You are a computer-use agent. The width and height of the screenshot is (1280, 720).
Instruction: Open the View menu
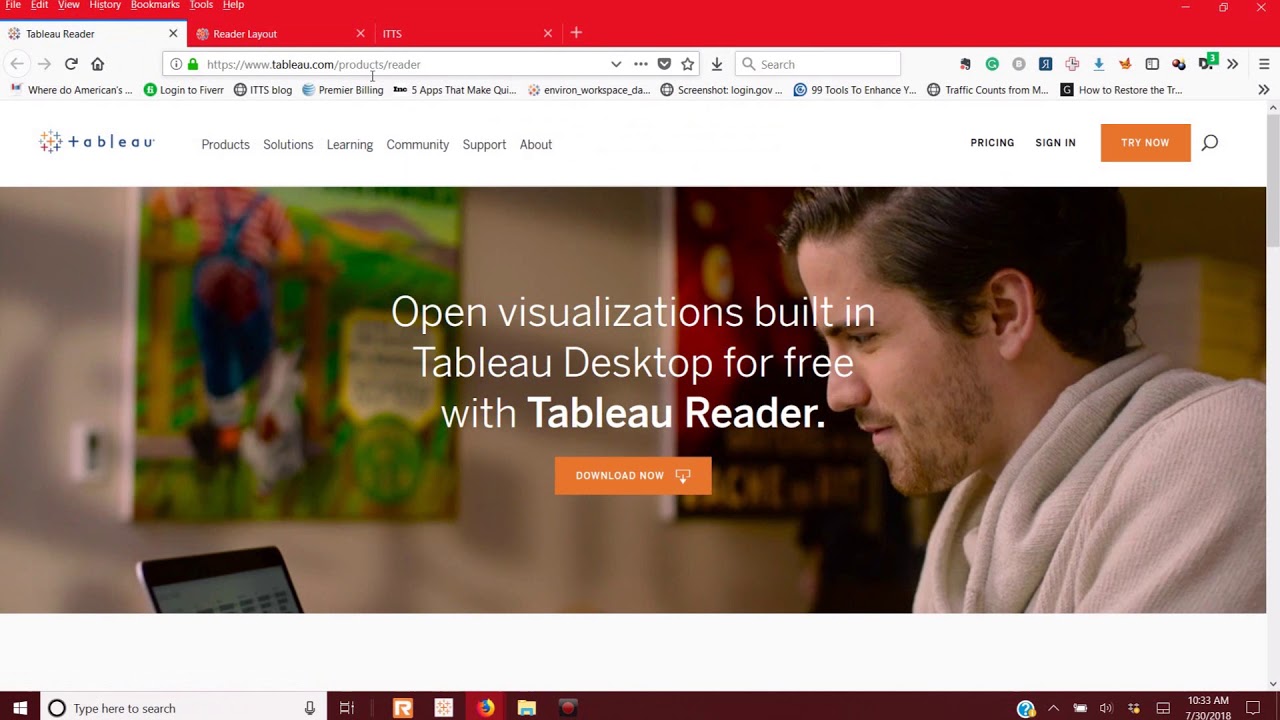pos(68,5)
